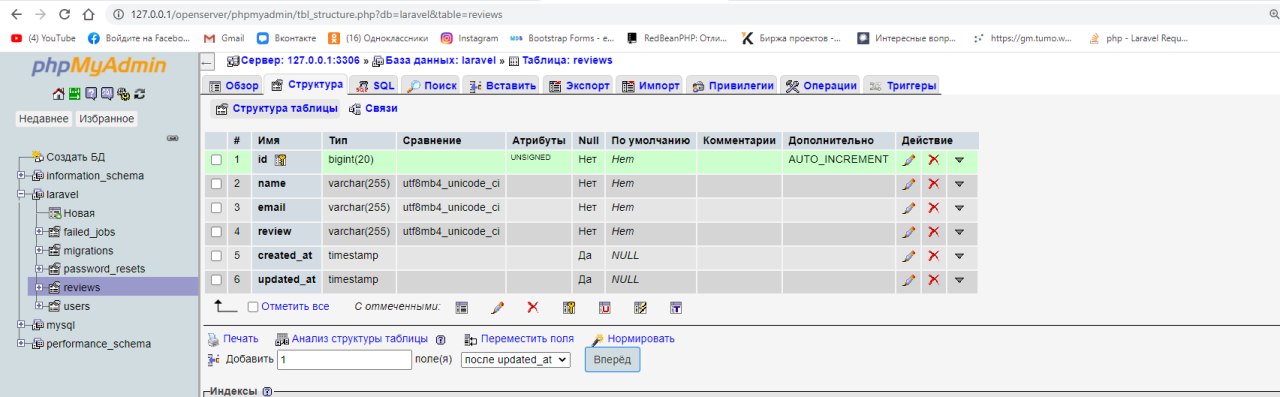
Task: Click the browser address bar
Action: 680,15
